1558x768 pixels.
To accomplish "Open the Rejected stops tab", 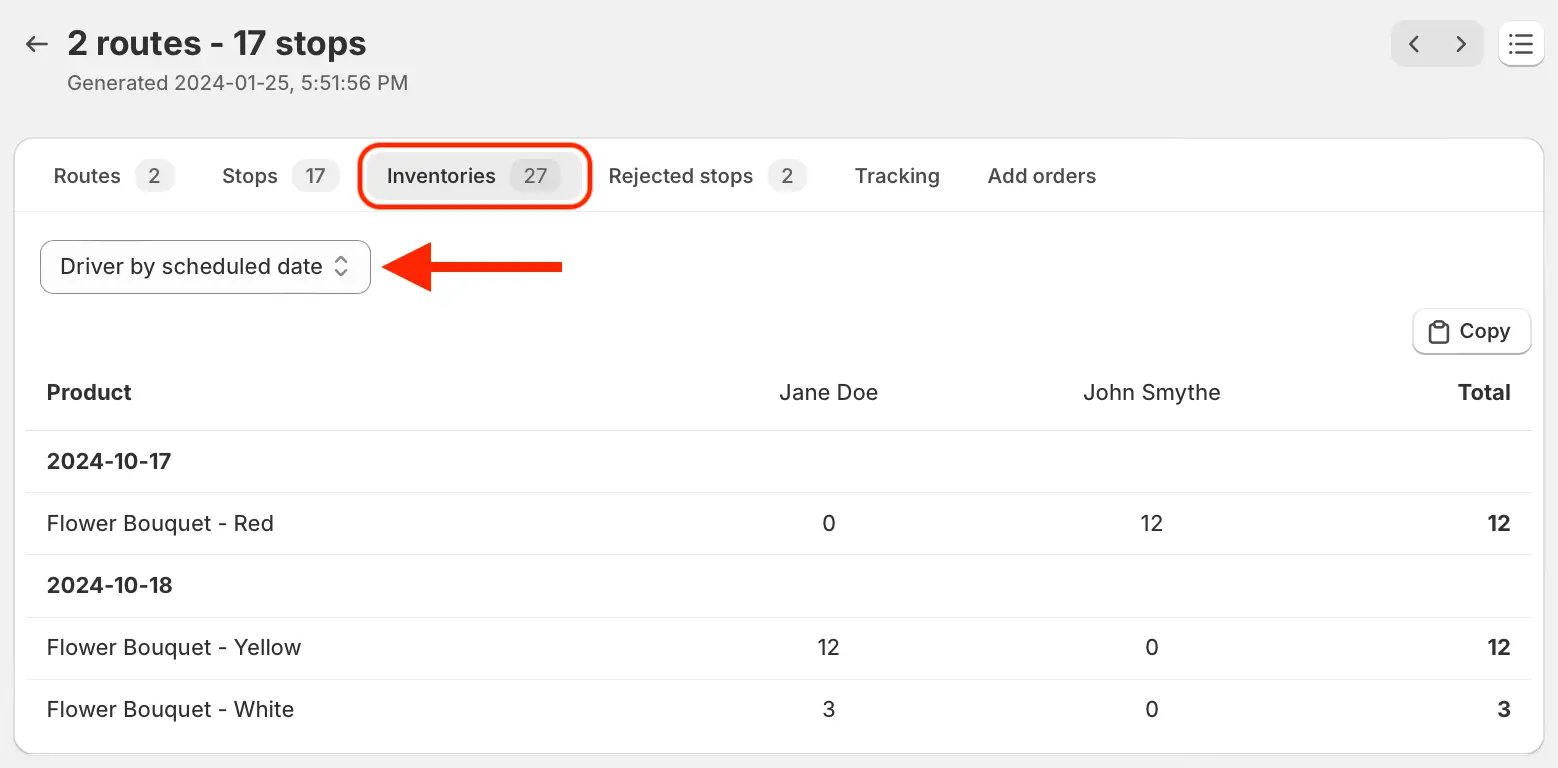I will point(707,176).
